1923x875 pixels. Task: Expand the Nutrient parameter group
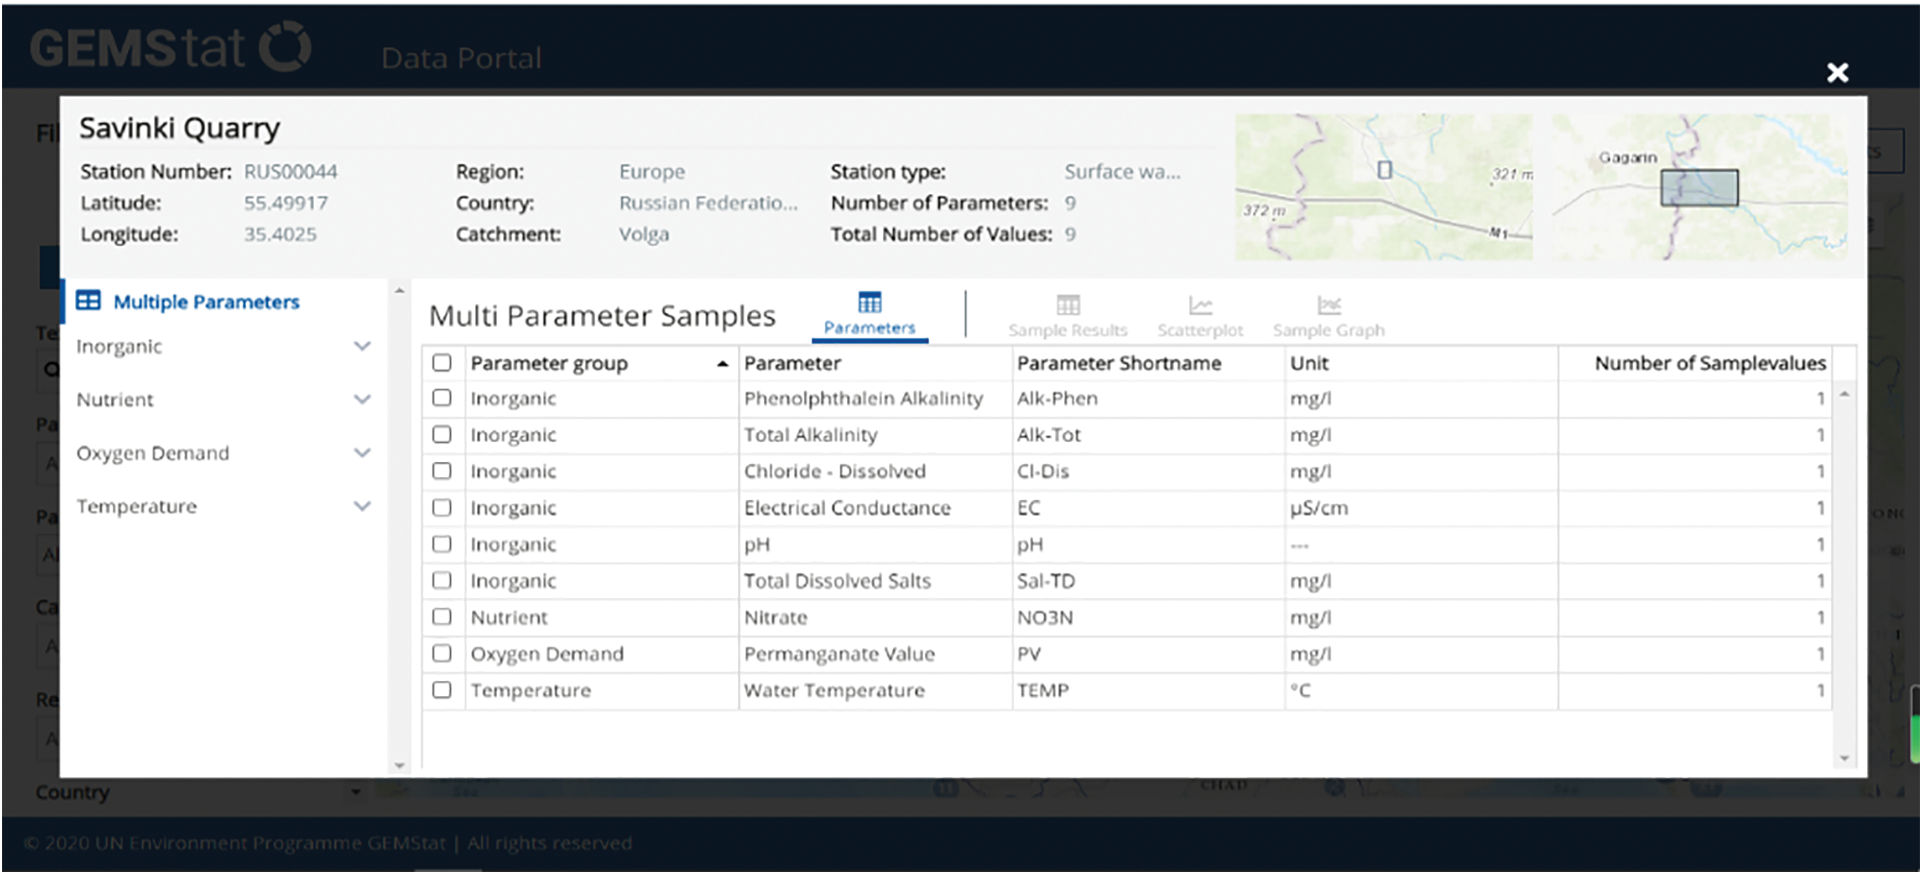click(x=362, y=399)
